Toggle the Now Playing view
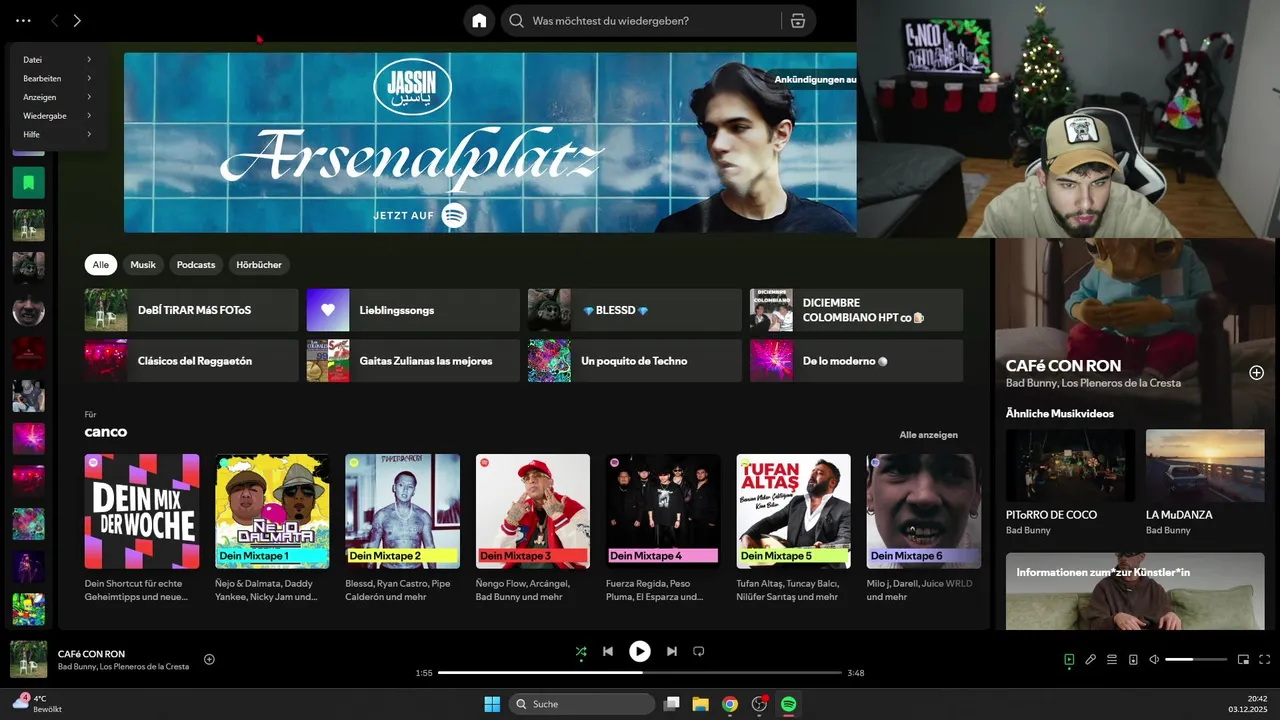This screenshot has width=1280, height=720. point(1069,659)
